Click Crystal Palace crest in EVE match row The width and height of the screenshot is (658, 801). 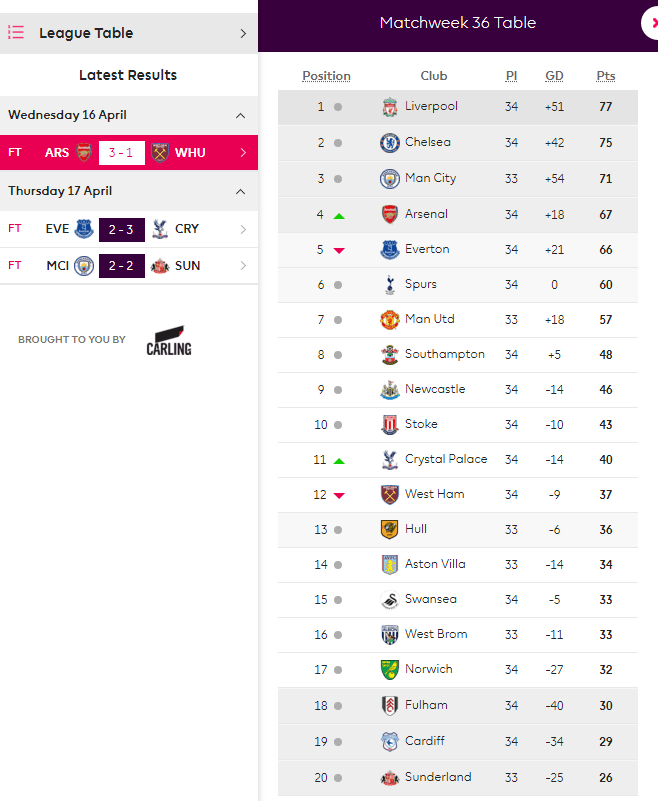(160, 229)
